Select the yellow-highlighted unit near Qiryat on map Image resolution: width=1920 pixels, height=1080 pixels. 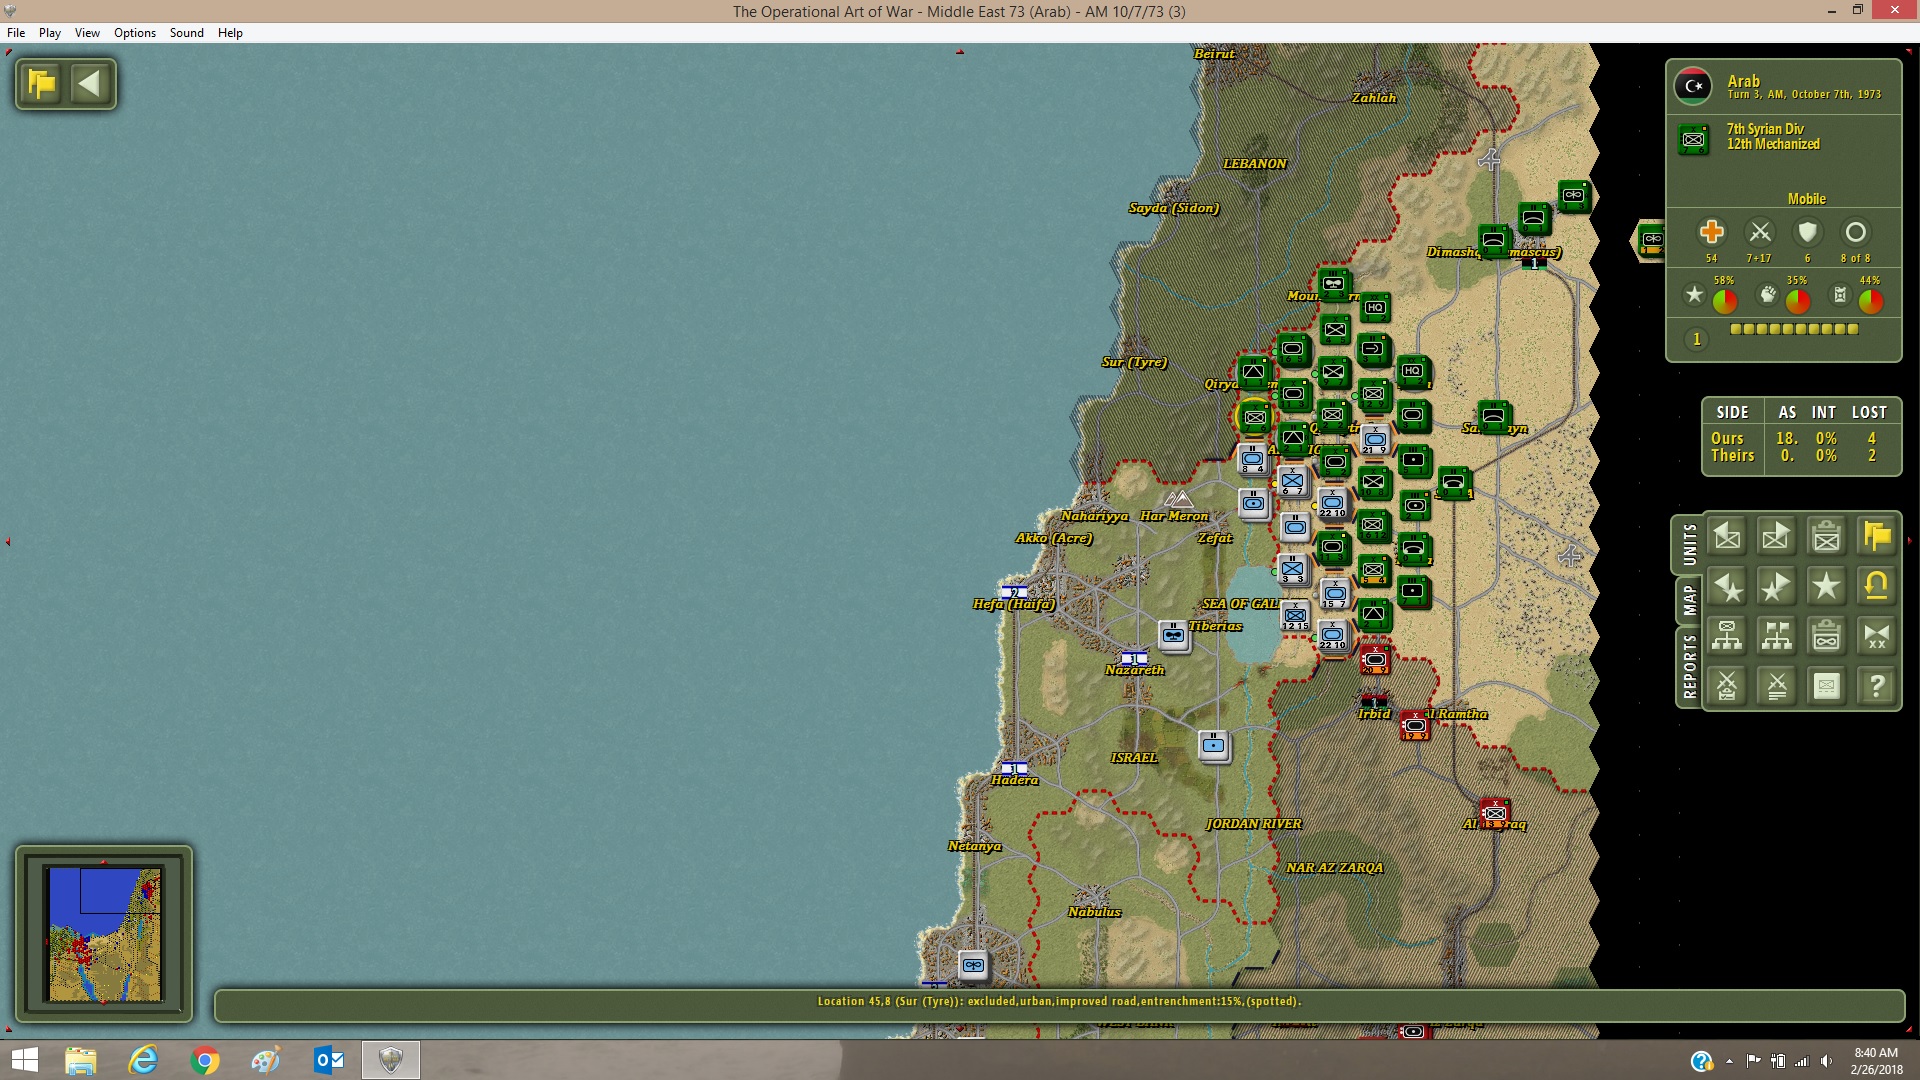[x=1254, y=416]
